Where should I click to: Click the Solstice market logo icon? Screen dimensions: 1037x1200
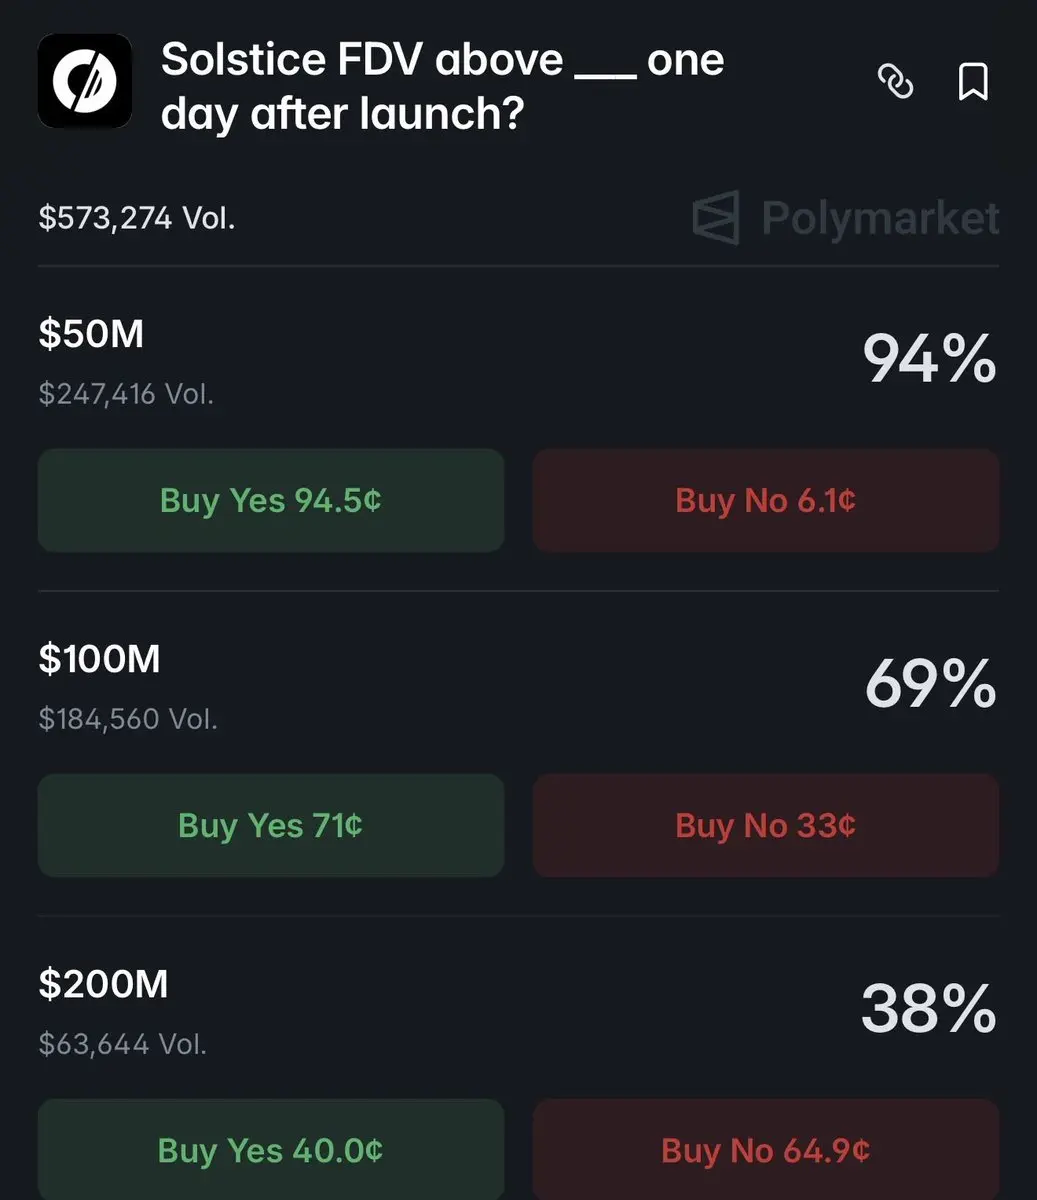(x=85, y=81)
